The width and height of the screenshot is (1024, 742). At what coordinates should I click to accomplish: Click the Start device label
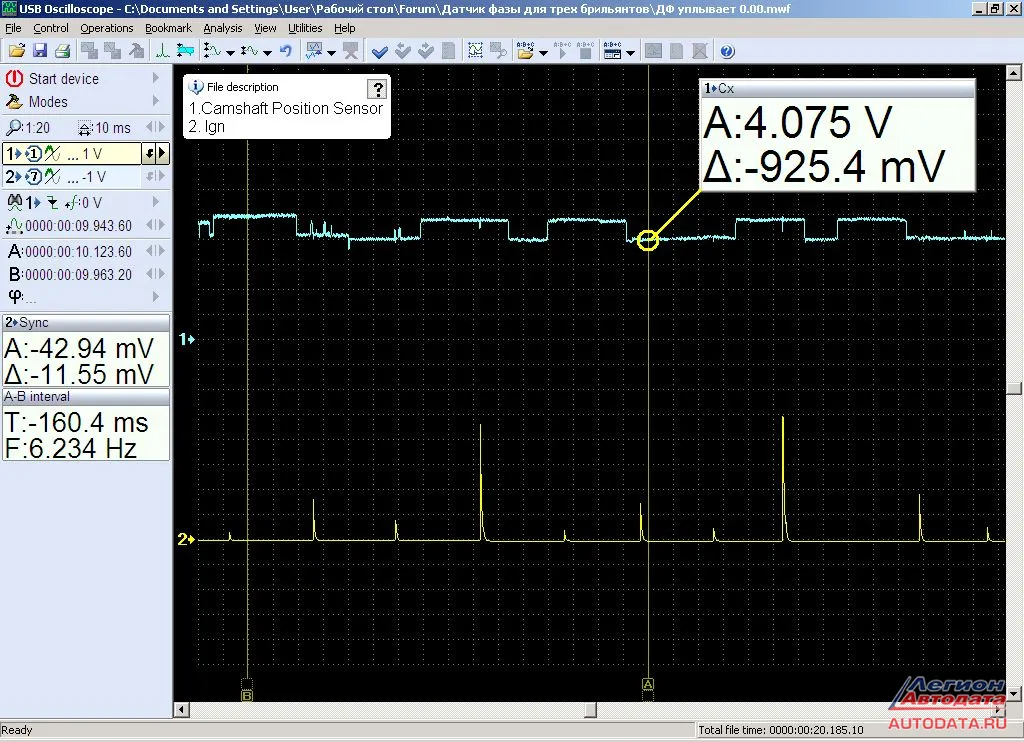pyautogui.click(x=63, y=78)
